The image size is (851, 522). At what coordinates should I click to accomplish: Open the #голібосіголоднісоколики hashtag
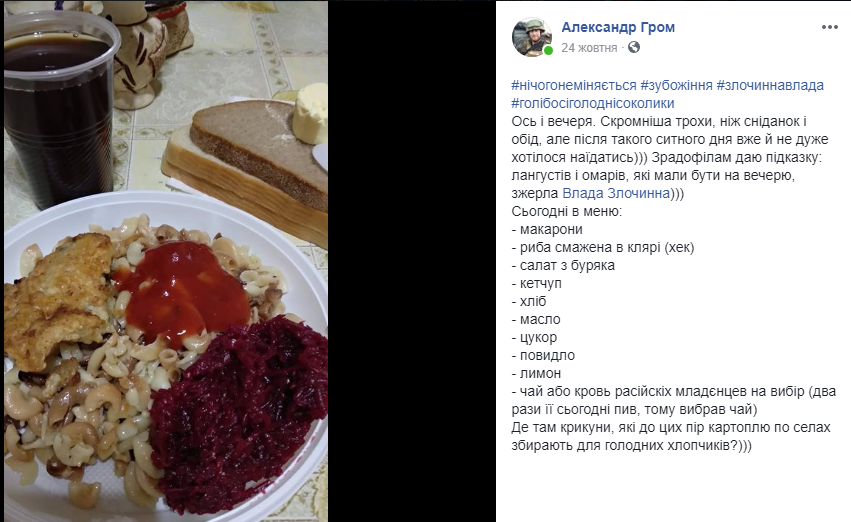coord(593,103)
